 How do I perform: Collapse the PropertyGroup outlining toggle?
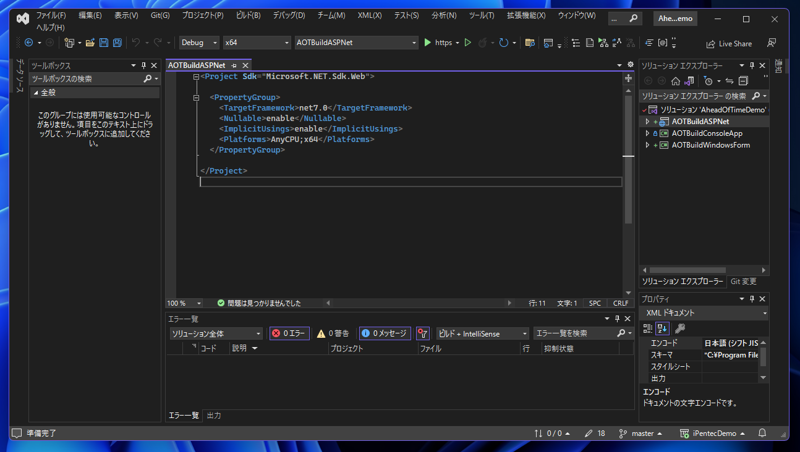coord(196,97)
